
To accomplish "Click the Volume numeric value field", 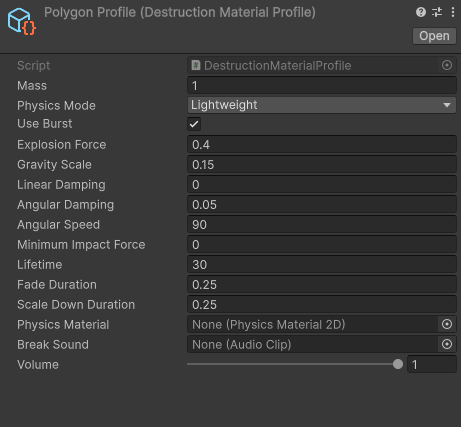I will [x=432, y=364].
